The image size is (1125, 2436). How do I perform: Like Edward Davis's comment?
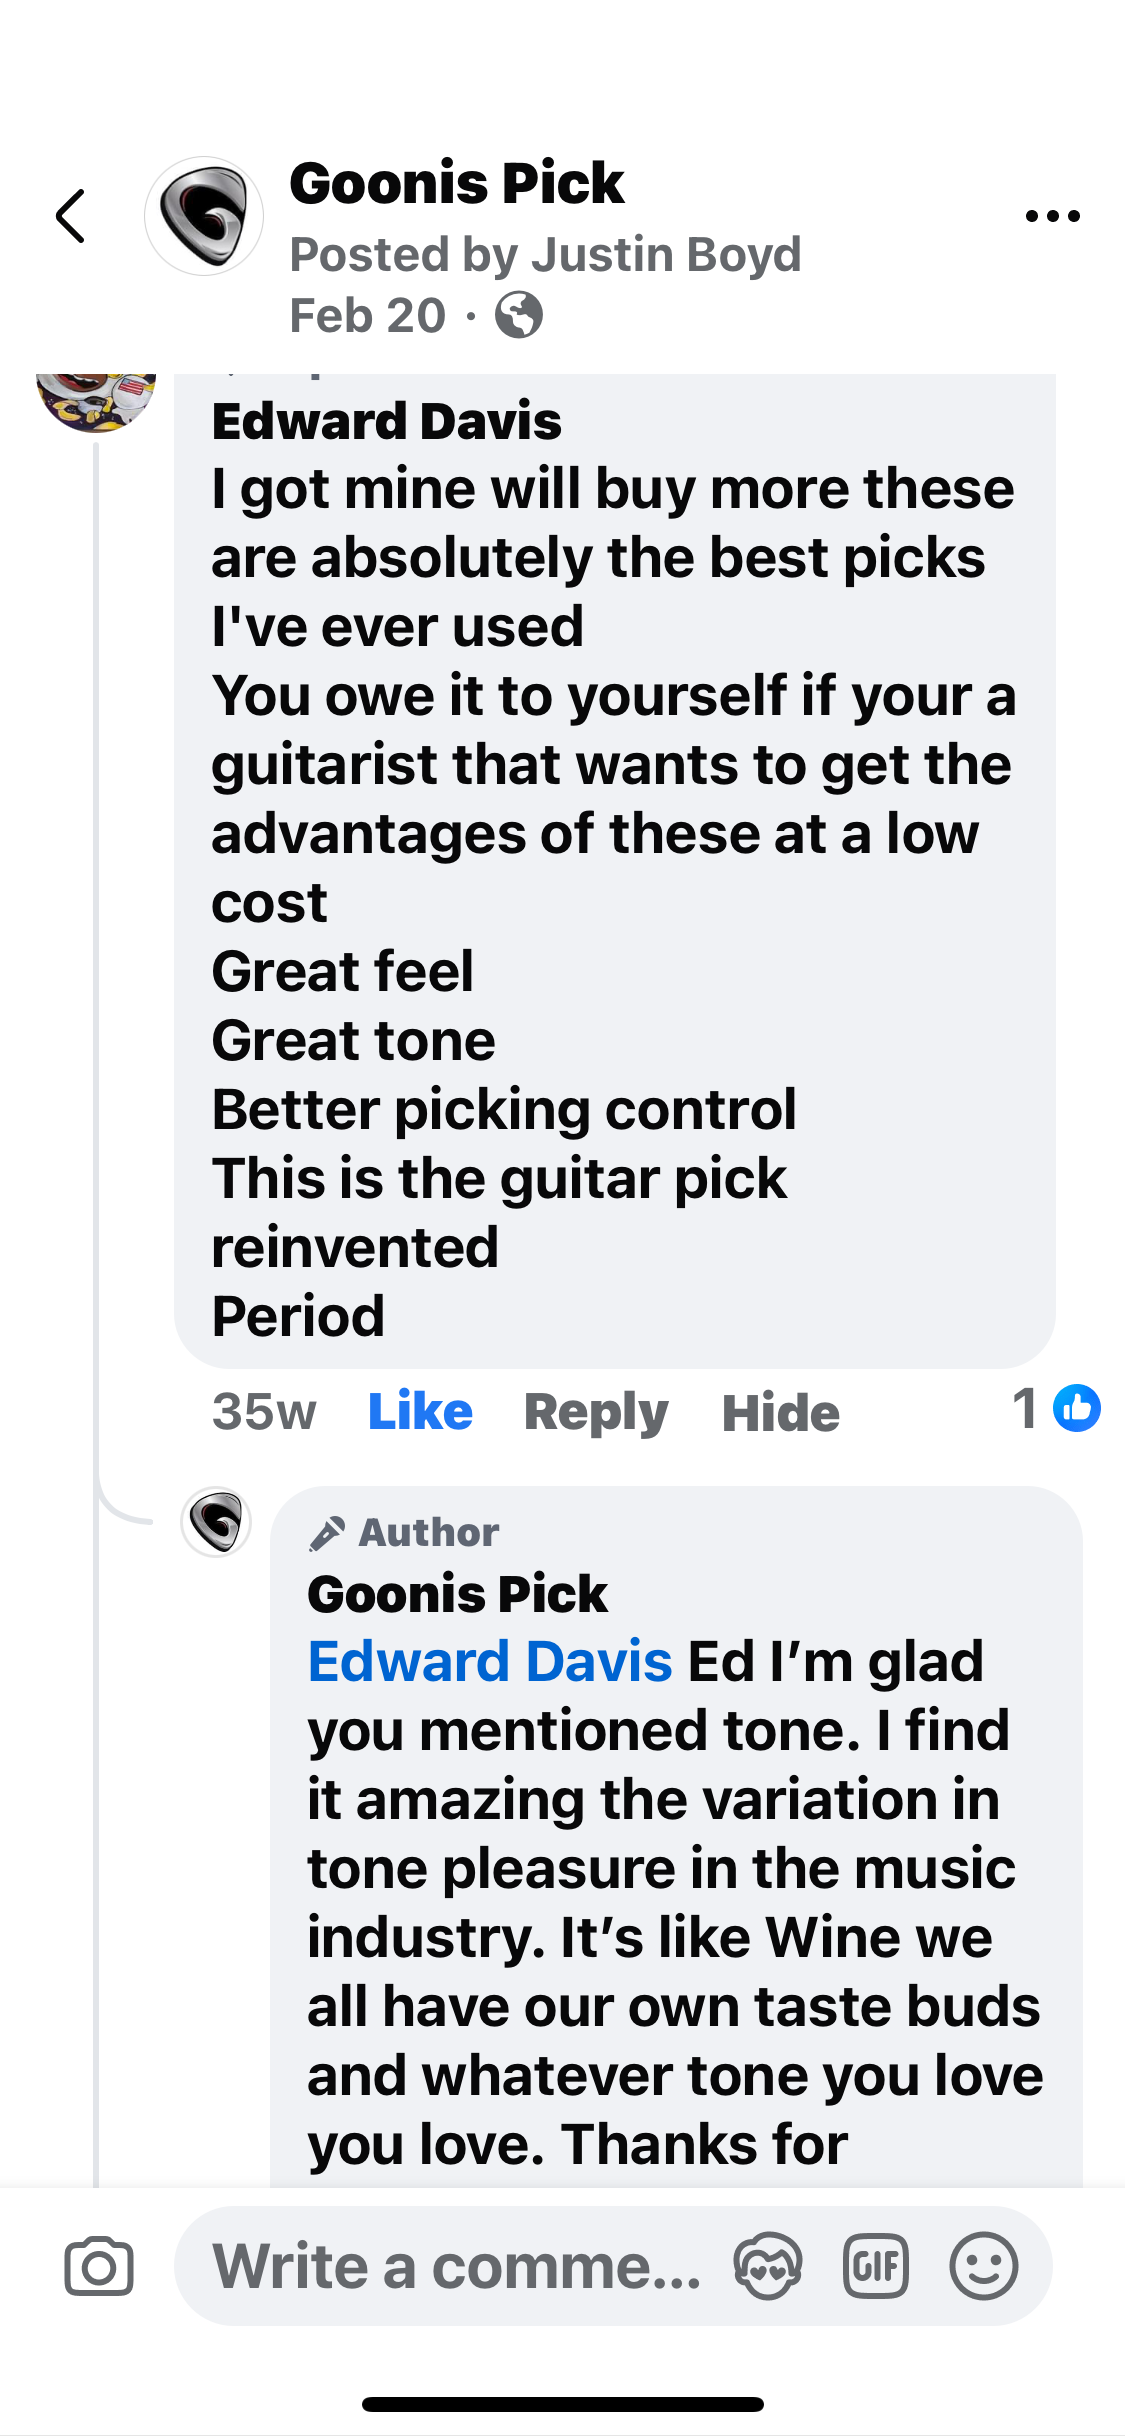point(420,1412)
